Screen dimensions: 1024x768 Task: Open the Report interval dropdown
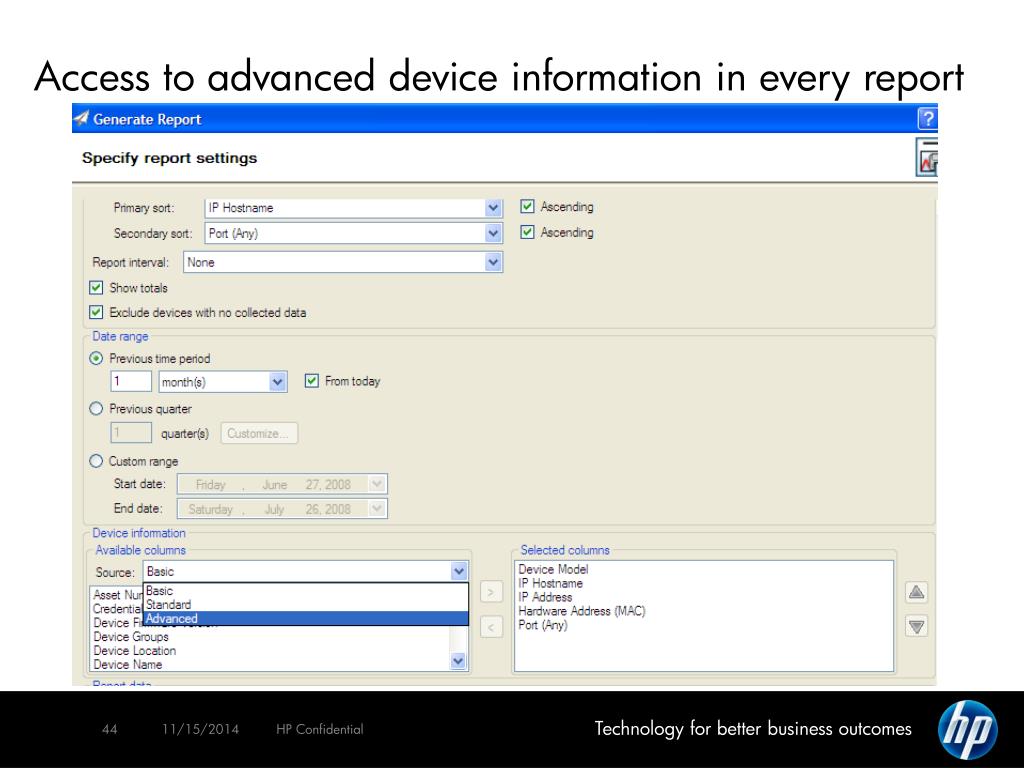494,263
